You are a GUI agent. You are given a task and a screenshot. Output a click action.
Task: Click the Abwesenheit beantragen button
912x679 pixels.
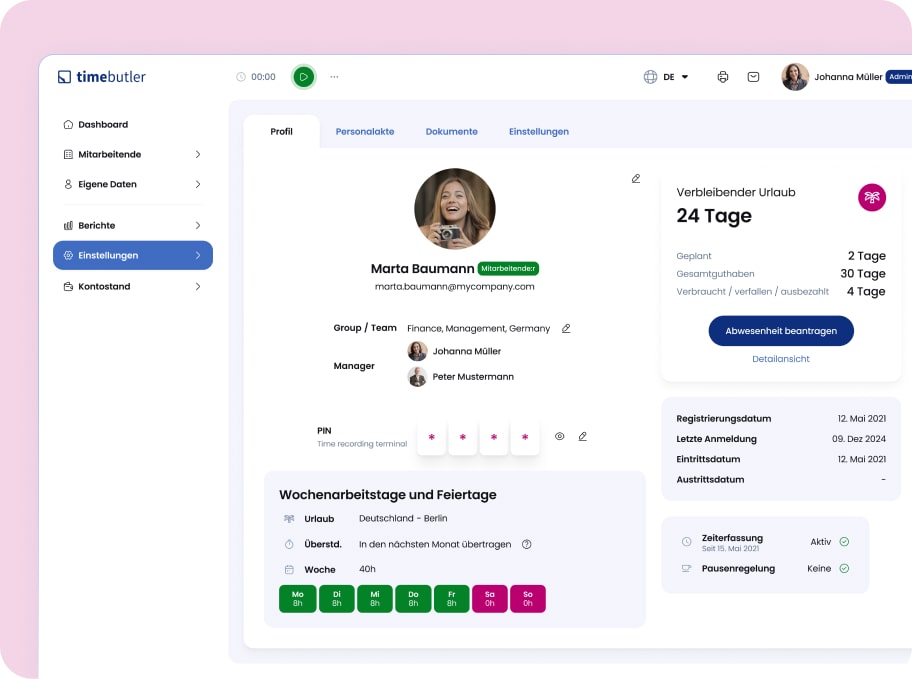point(781,331)
